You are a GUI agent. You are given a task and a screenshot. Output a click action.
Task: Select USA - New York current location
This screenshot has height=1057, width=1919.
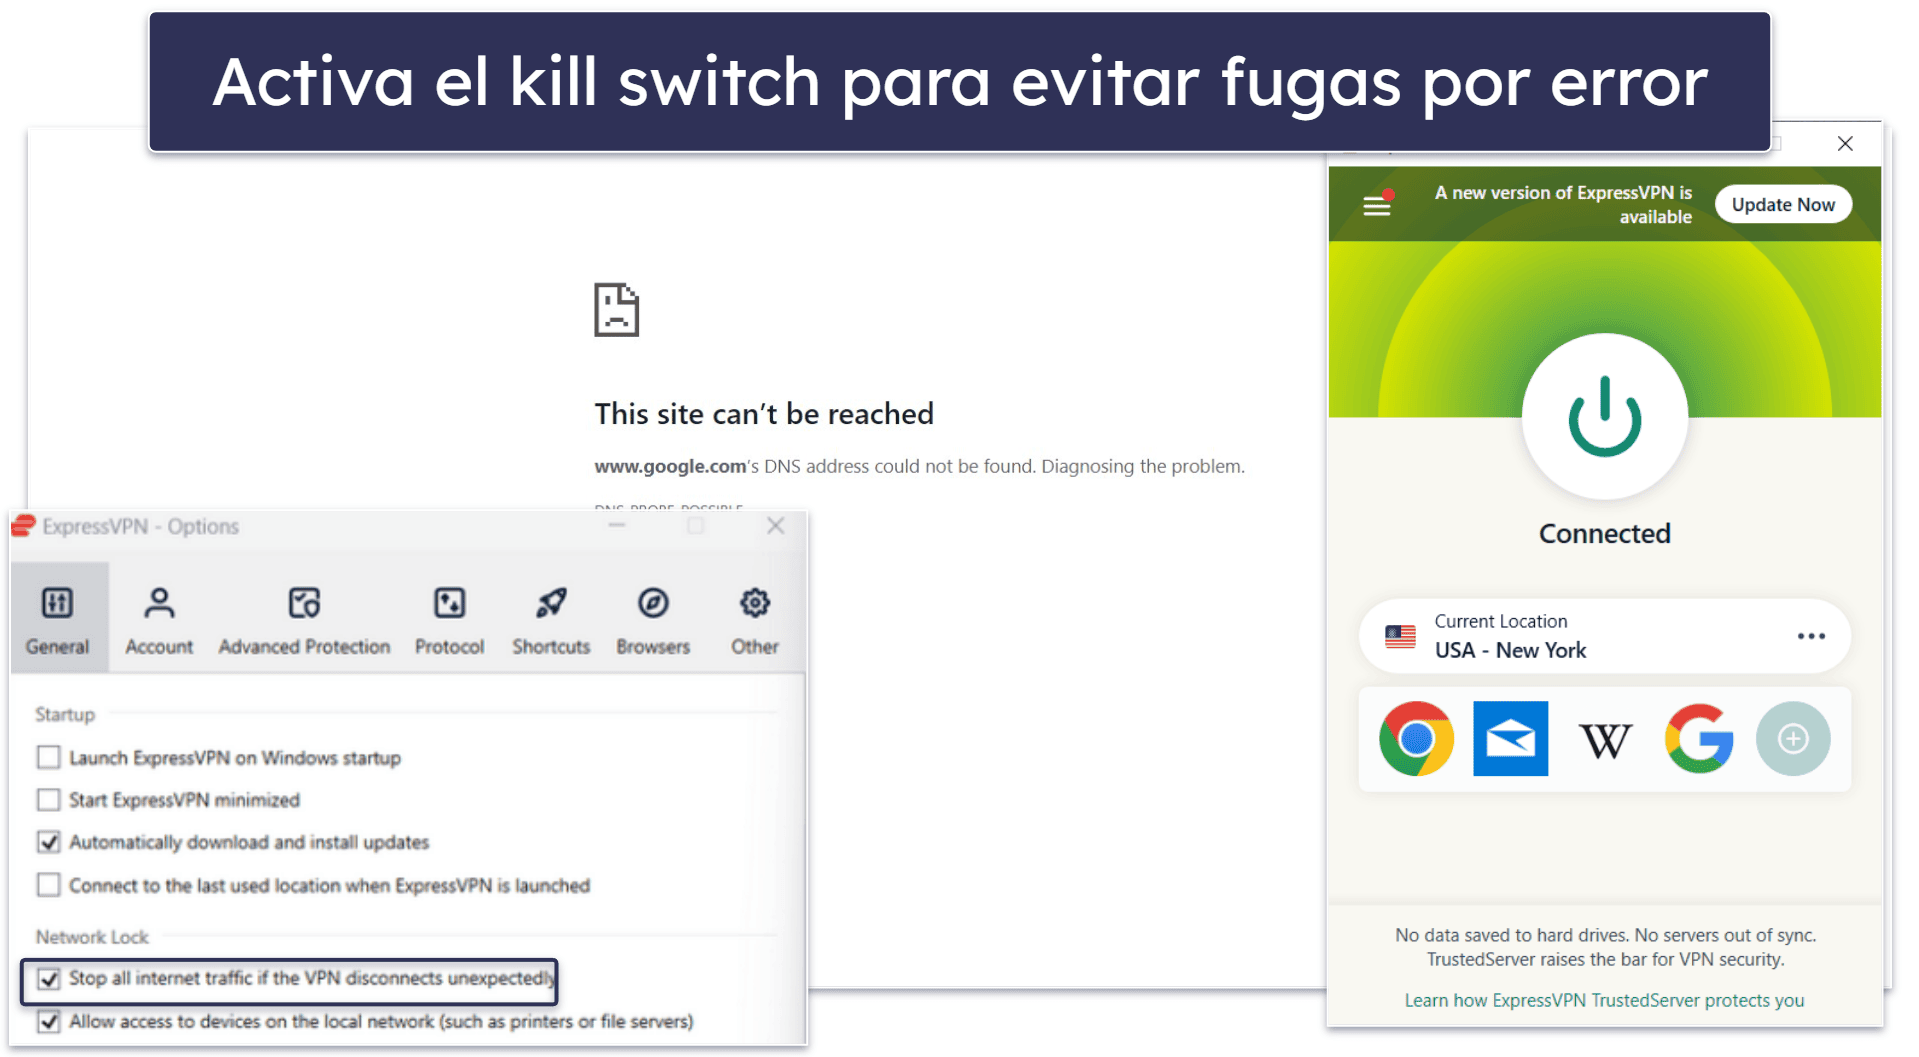pos(1604,636)
